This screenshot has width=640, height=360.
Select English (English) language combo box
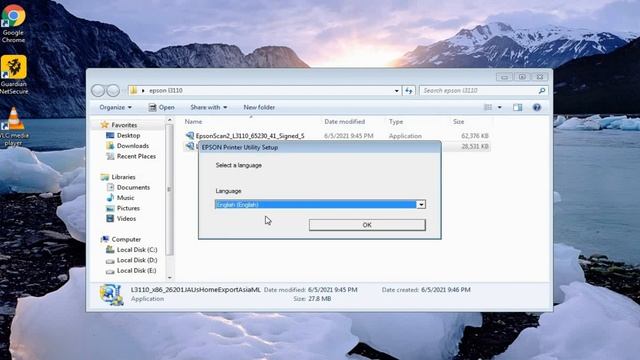pos(320,204)
